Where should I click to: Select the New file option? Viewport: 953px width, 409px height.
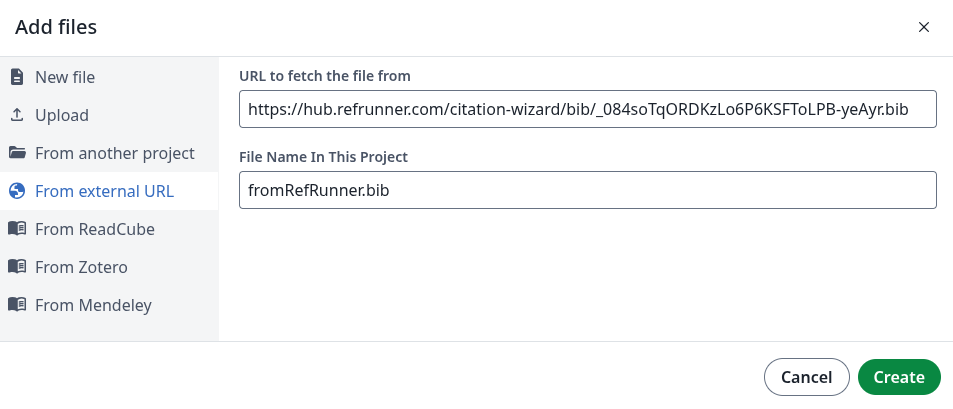tap(109, 77)
